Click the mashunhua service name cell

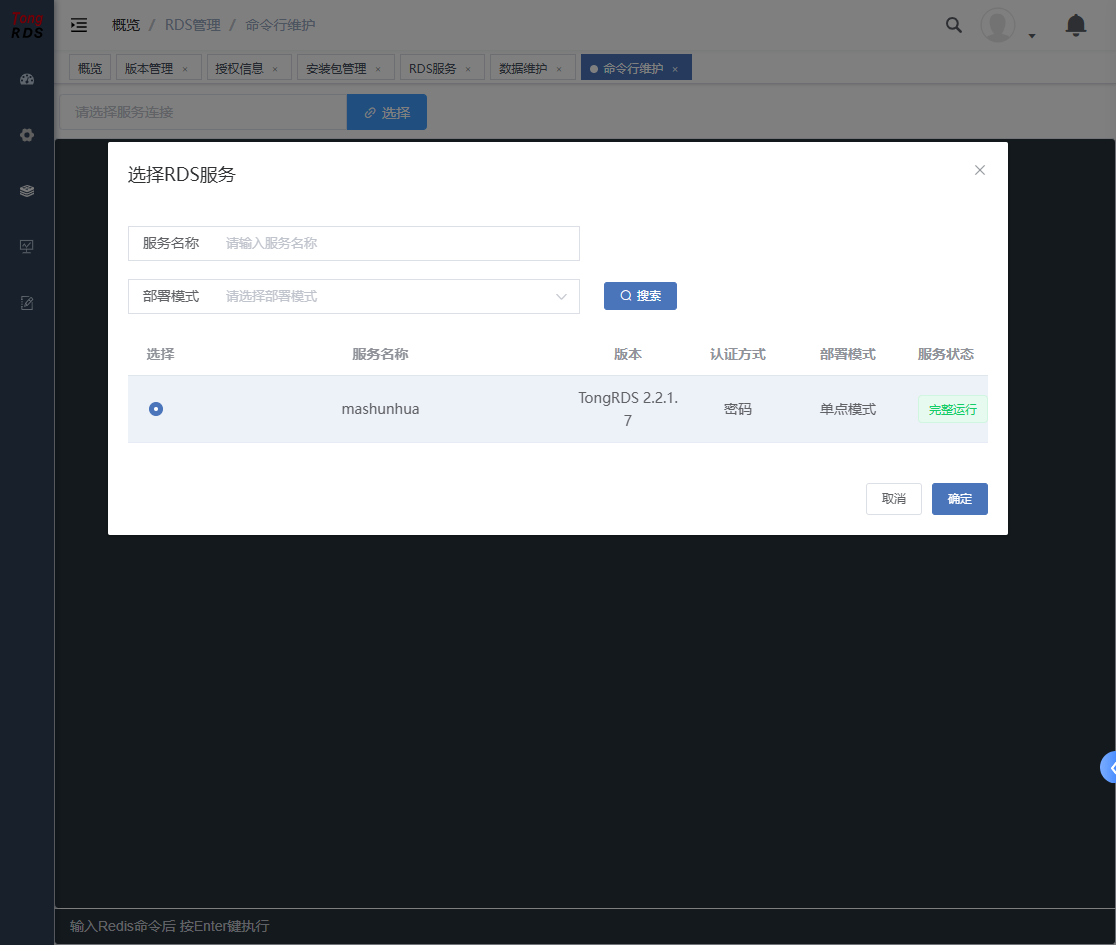[380, 409]
